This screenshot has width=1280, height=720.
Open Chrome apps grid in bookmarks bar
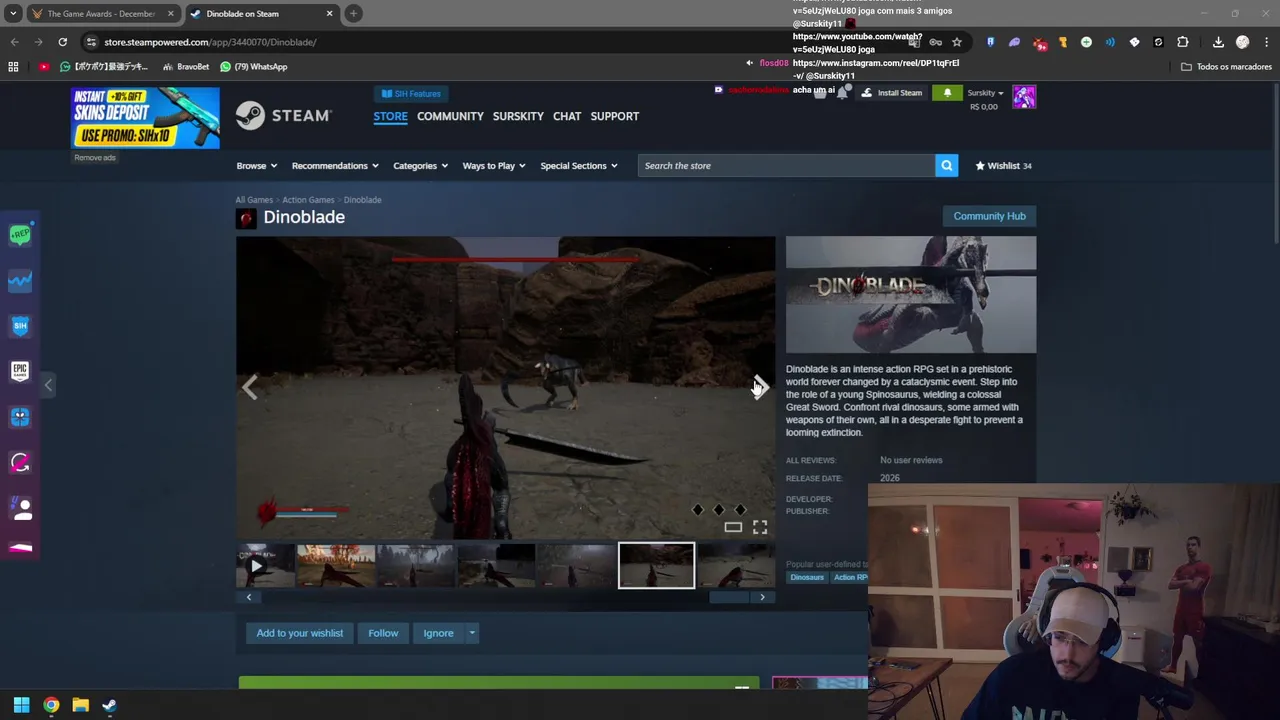13,67
